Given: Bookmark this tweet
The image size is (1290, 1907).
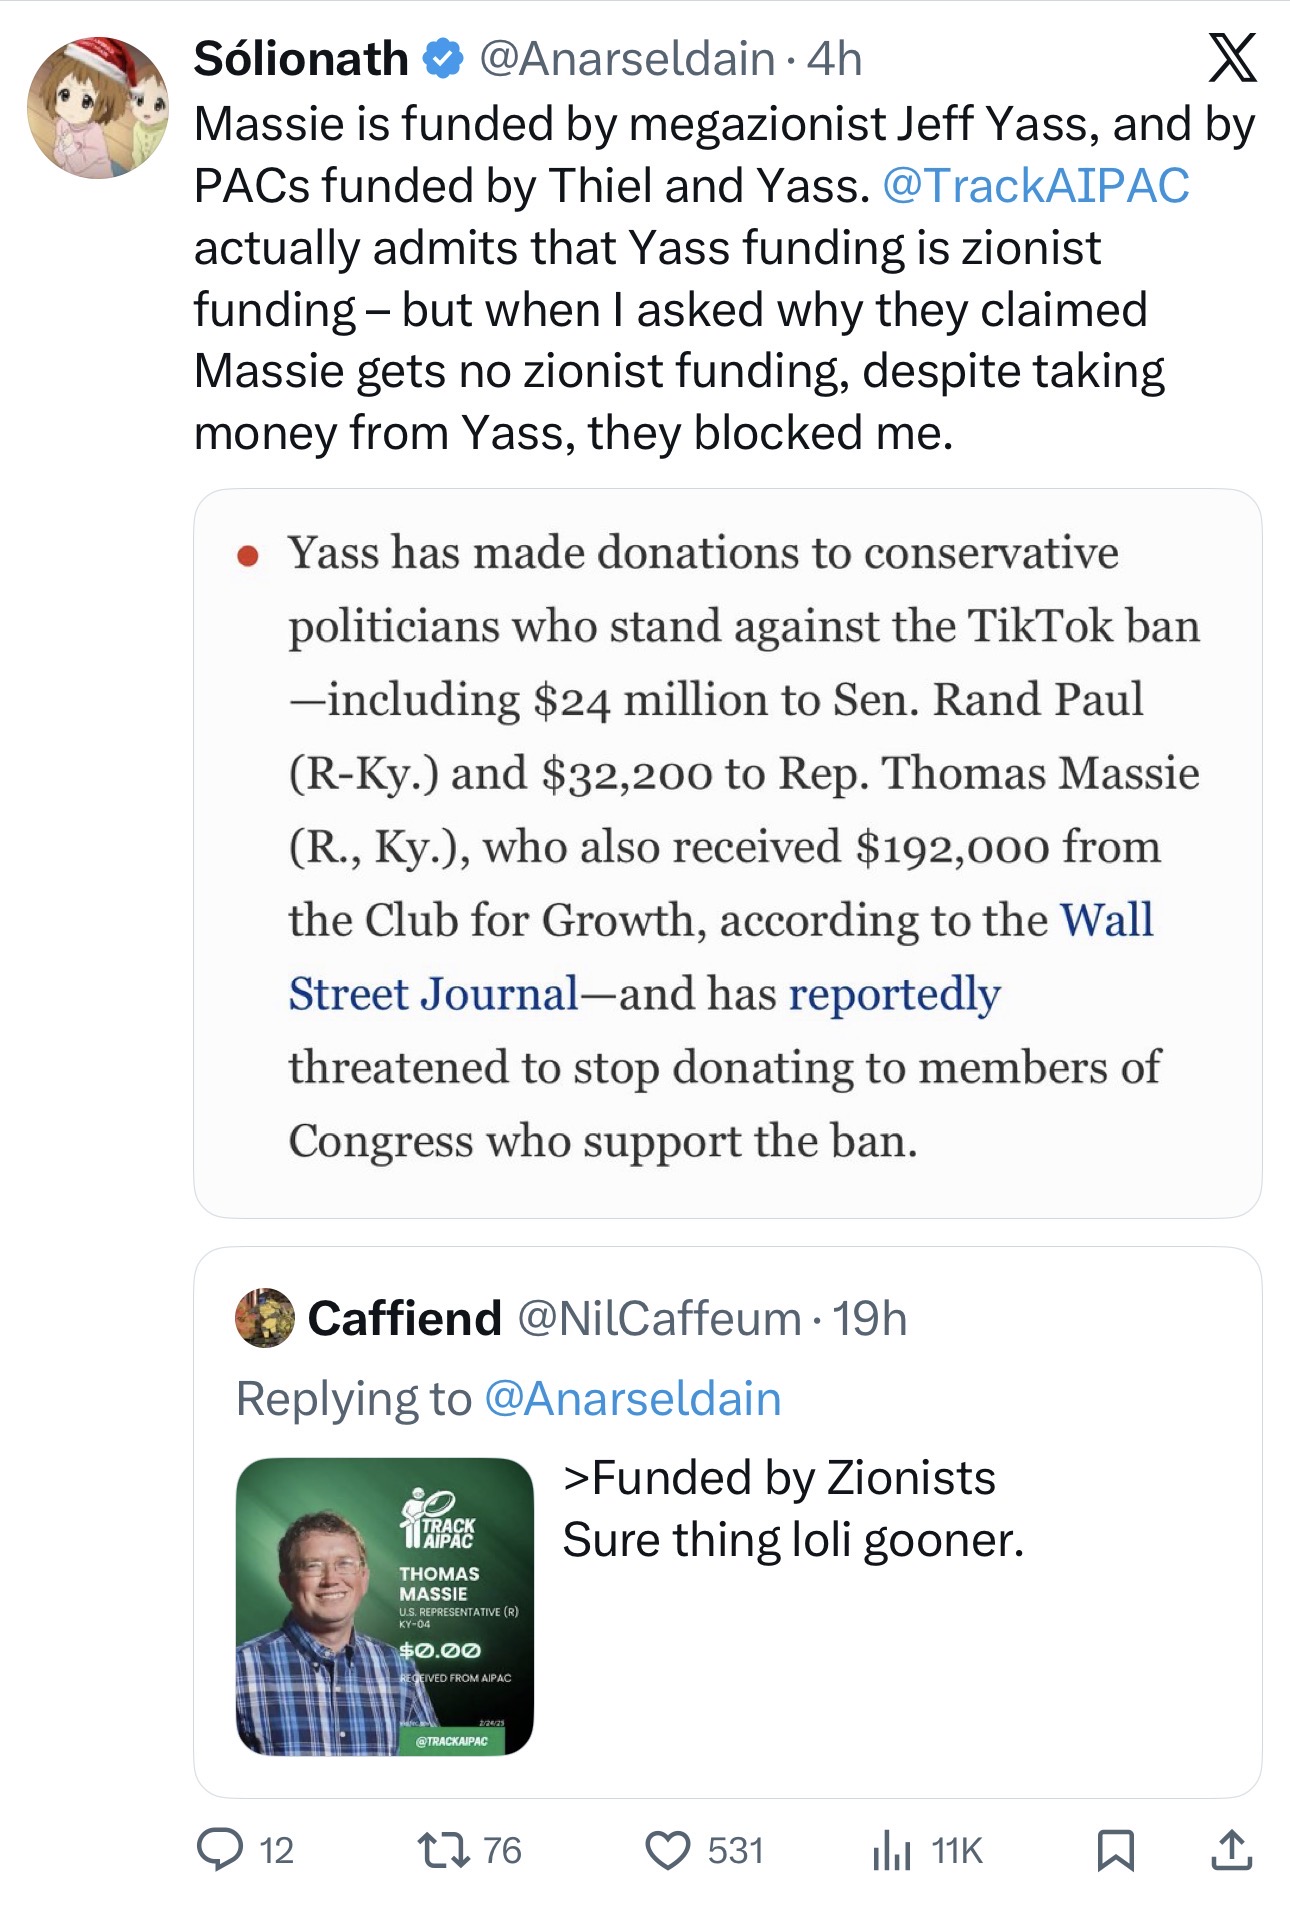Looking at the screenshot, I should (1115, 1849).
